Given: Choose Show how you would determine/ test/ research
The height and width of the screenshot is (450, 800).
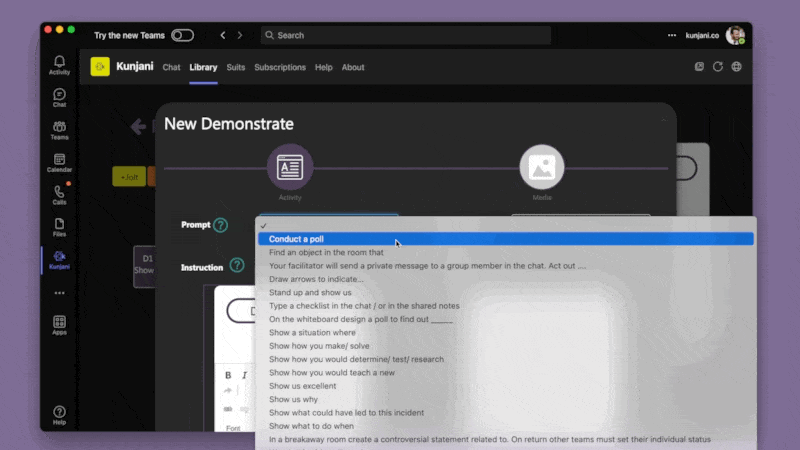Looking at the screenshot, I should click(x=506, y=359).
